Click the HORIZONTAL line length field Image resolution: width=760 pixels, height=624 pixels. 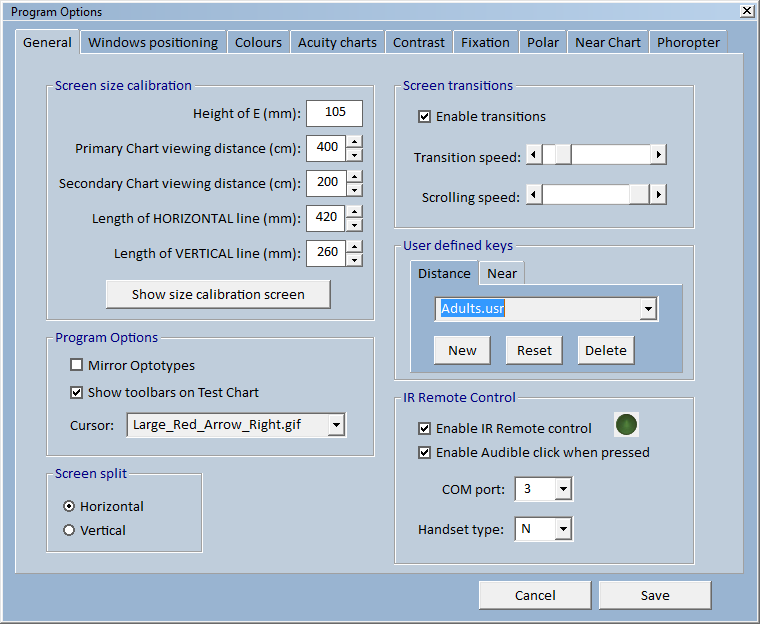pos(326,218)
